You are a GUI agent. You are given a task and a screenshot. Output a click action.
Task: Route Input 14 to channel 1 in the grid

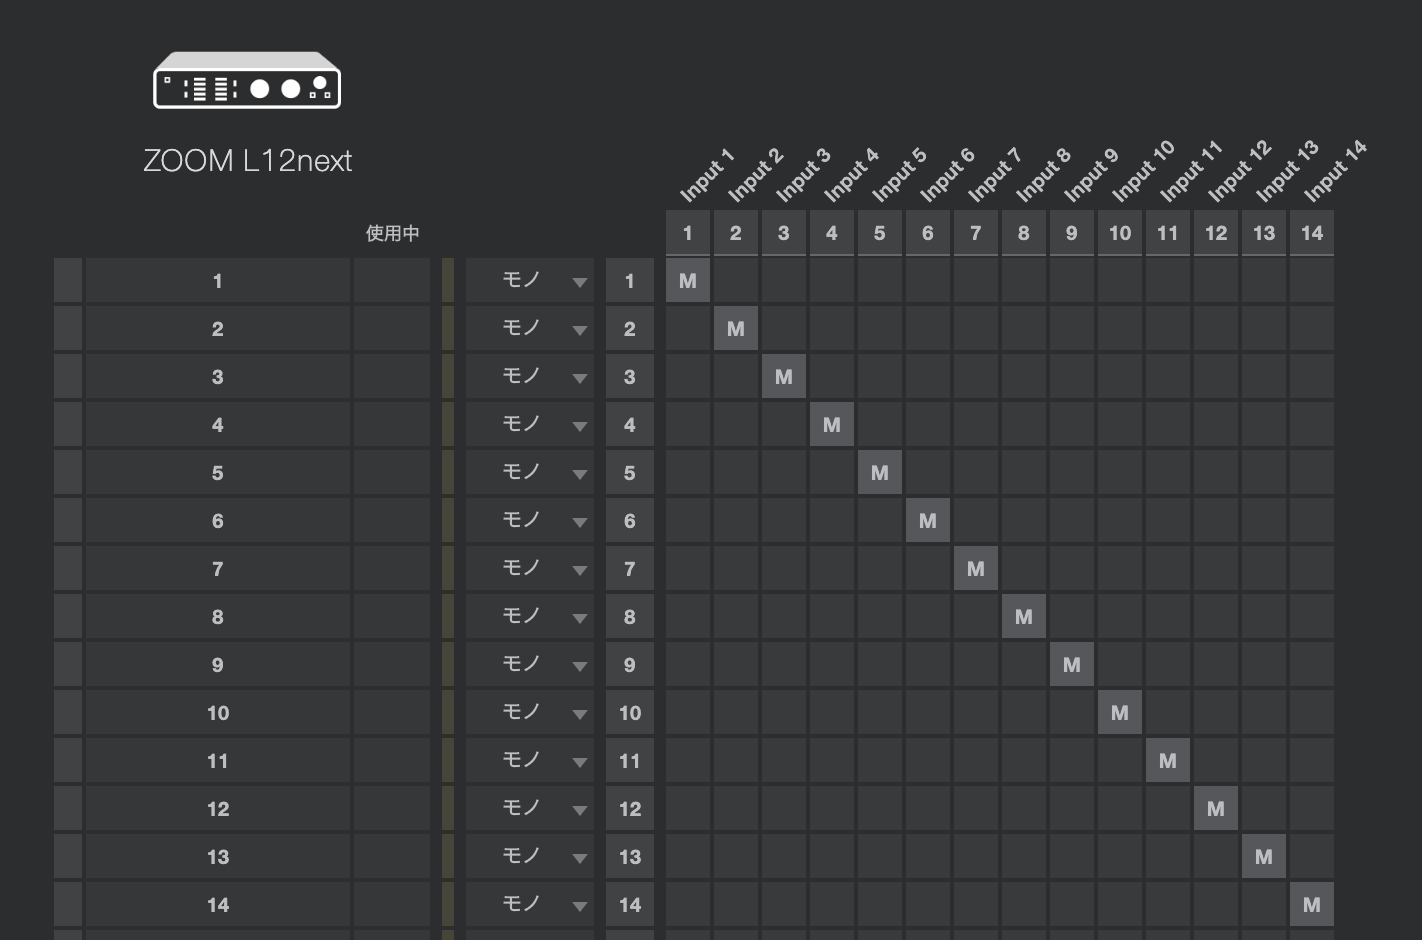[x=1312, y=281]
